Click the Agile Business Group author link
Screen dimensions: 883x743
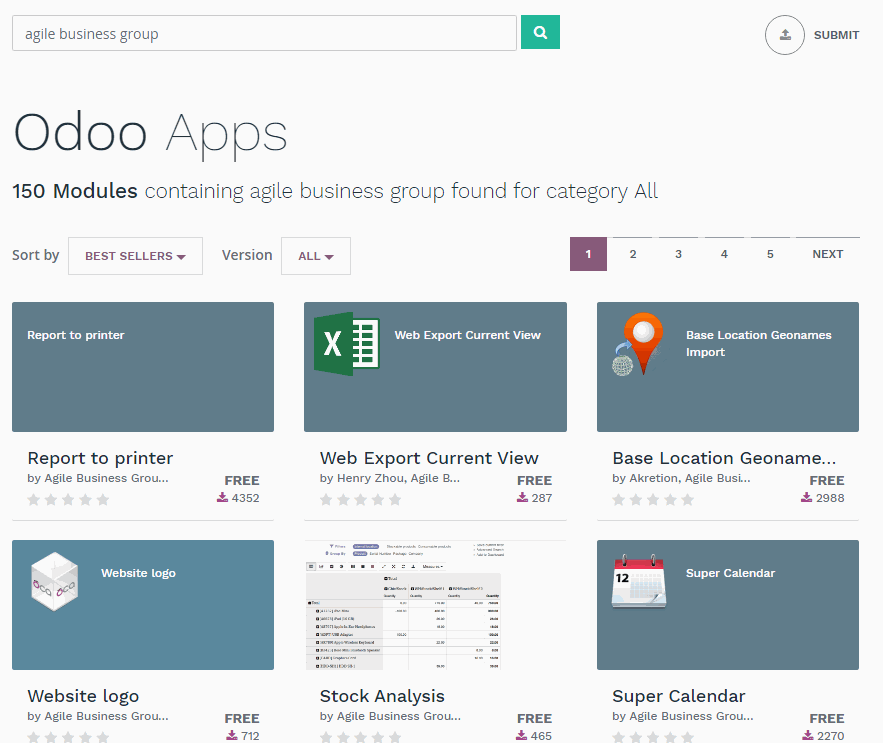click(x=105, y=478)
